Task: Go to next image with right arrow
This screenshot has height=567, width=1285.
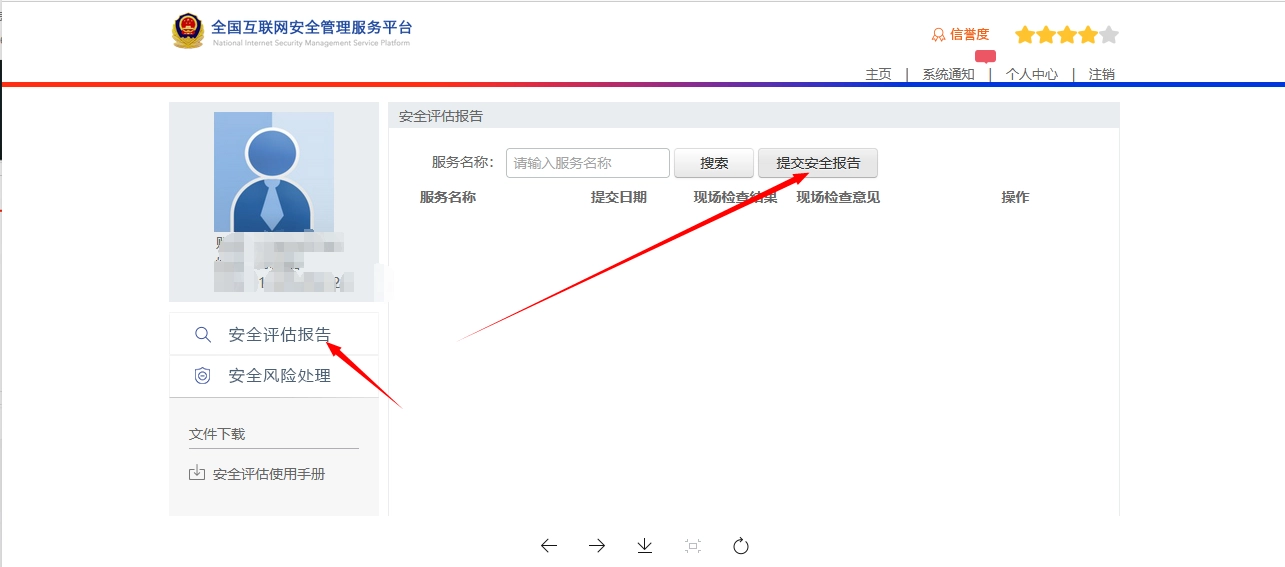Action: (597, 545)
